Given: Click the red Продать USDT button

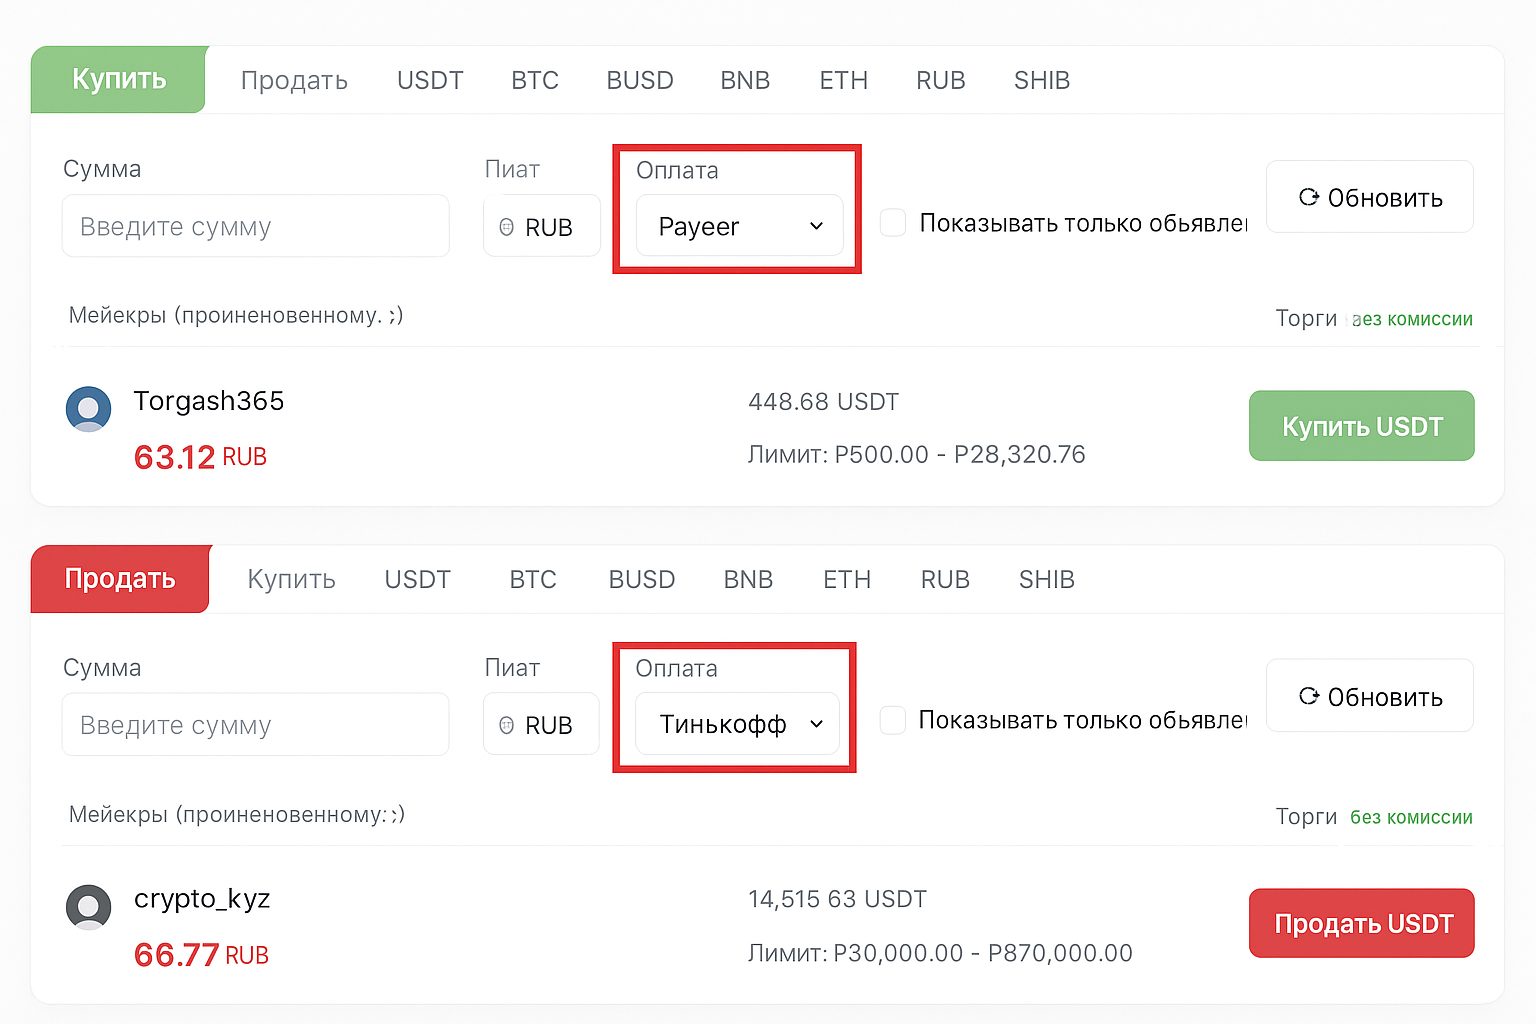Looking at the screenshot, I should pyautogui.click(x=1361, y=923).
